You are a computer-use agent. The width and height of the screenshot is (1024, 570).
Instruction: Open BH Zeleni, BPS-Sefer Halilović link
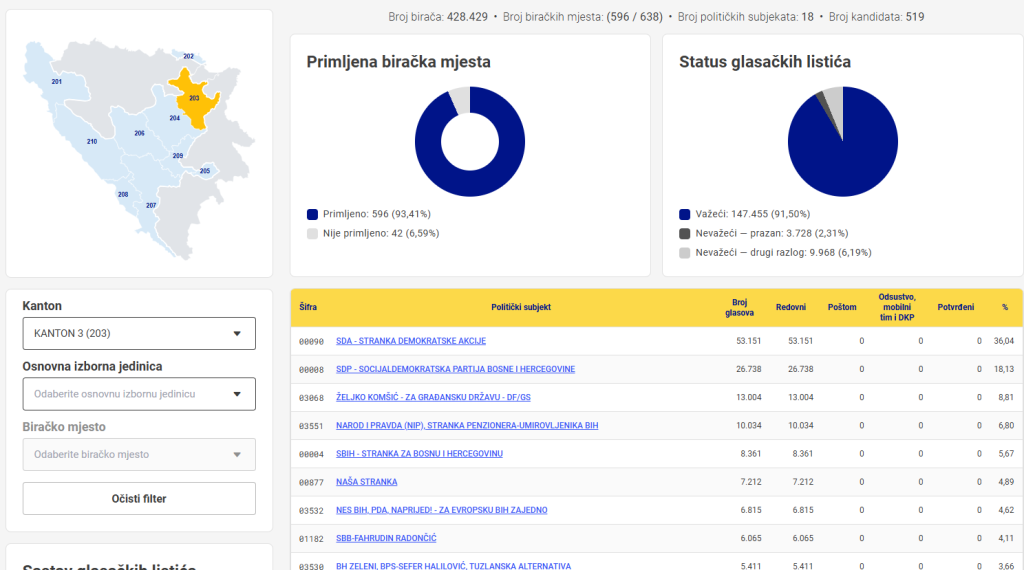(x=453, y=566)
